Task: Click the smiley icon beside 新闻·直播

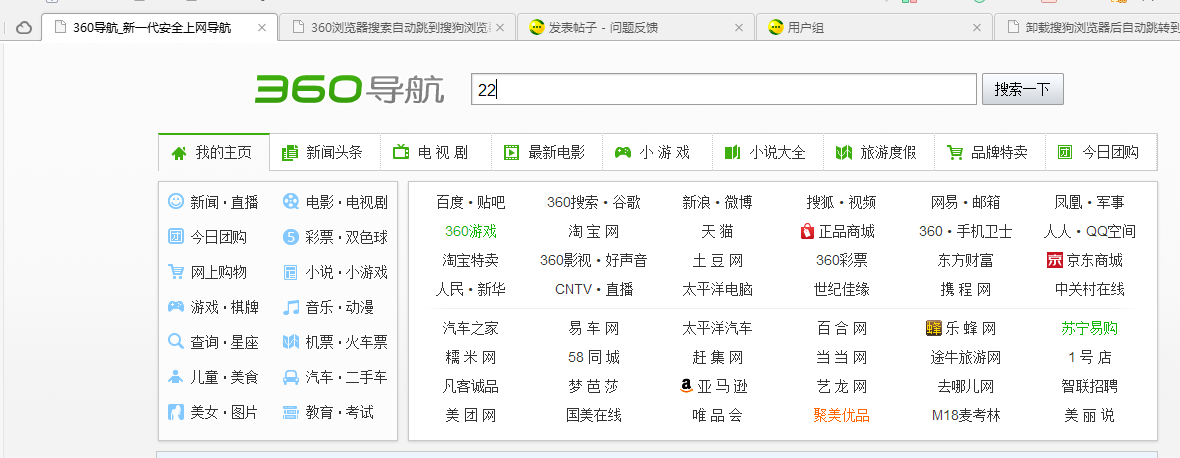Action: [x=175, y=202]
